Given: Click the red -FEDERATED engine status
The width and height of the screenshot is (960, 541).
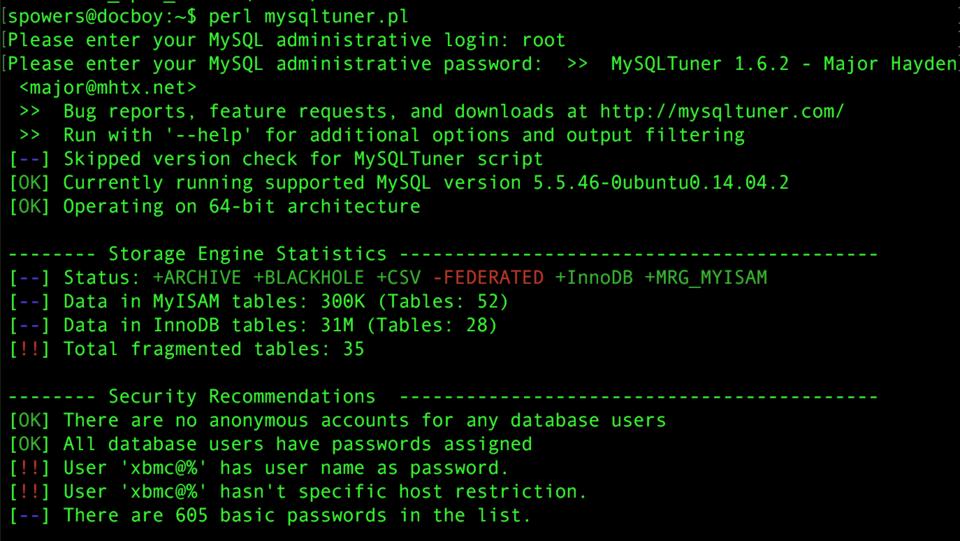Looking at the screenshot, I should pos(488,277).
